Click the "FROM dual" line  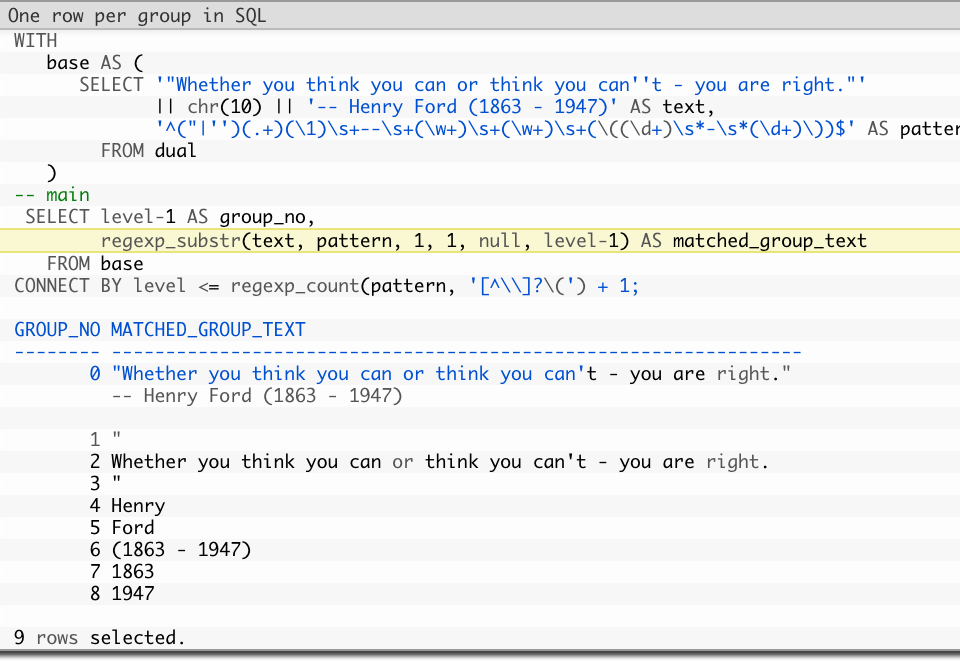tap(147, 150)
